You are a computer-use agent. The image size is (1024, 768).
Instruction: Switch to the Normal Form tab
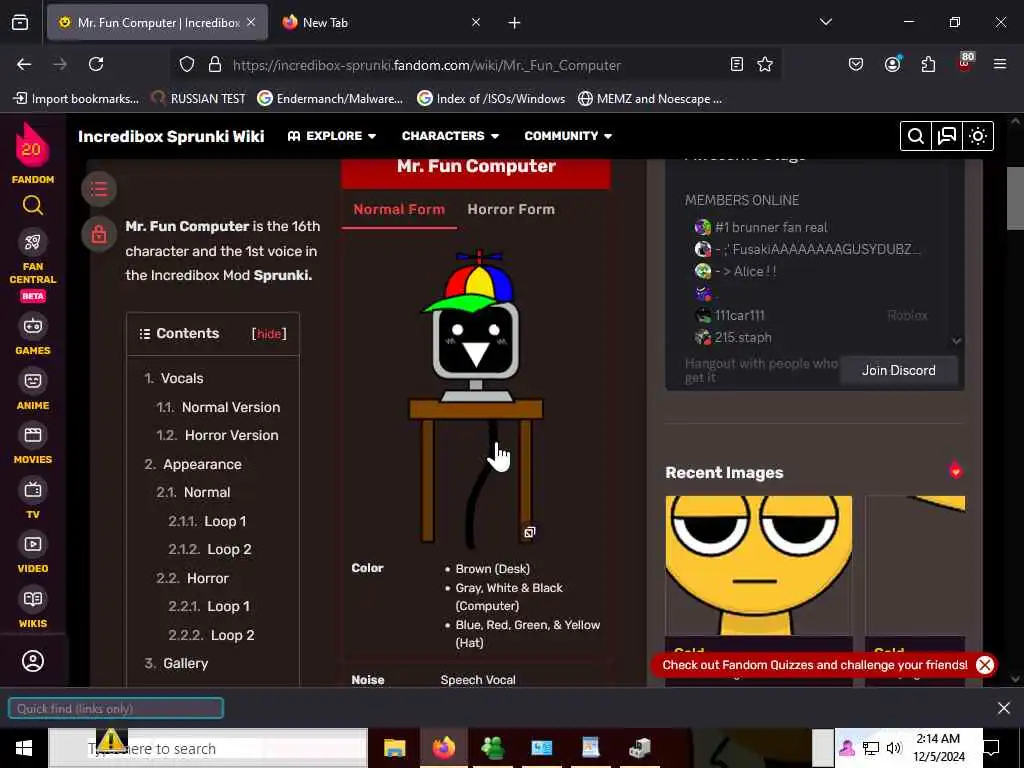[399, 210]
